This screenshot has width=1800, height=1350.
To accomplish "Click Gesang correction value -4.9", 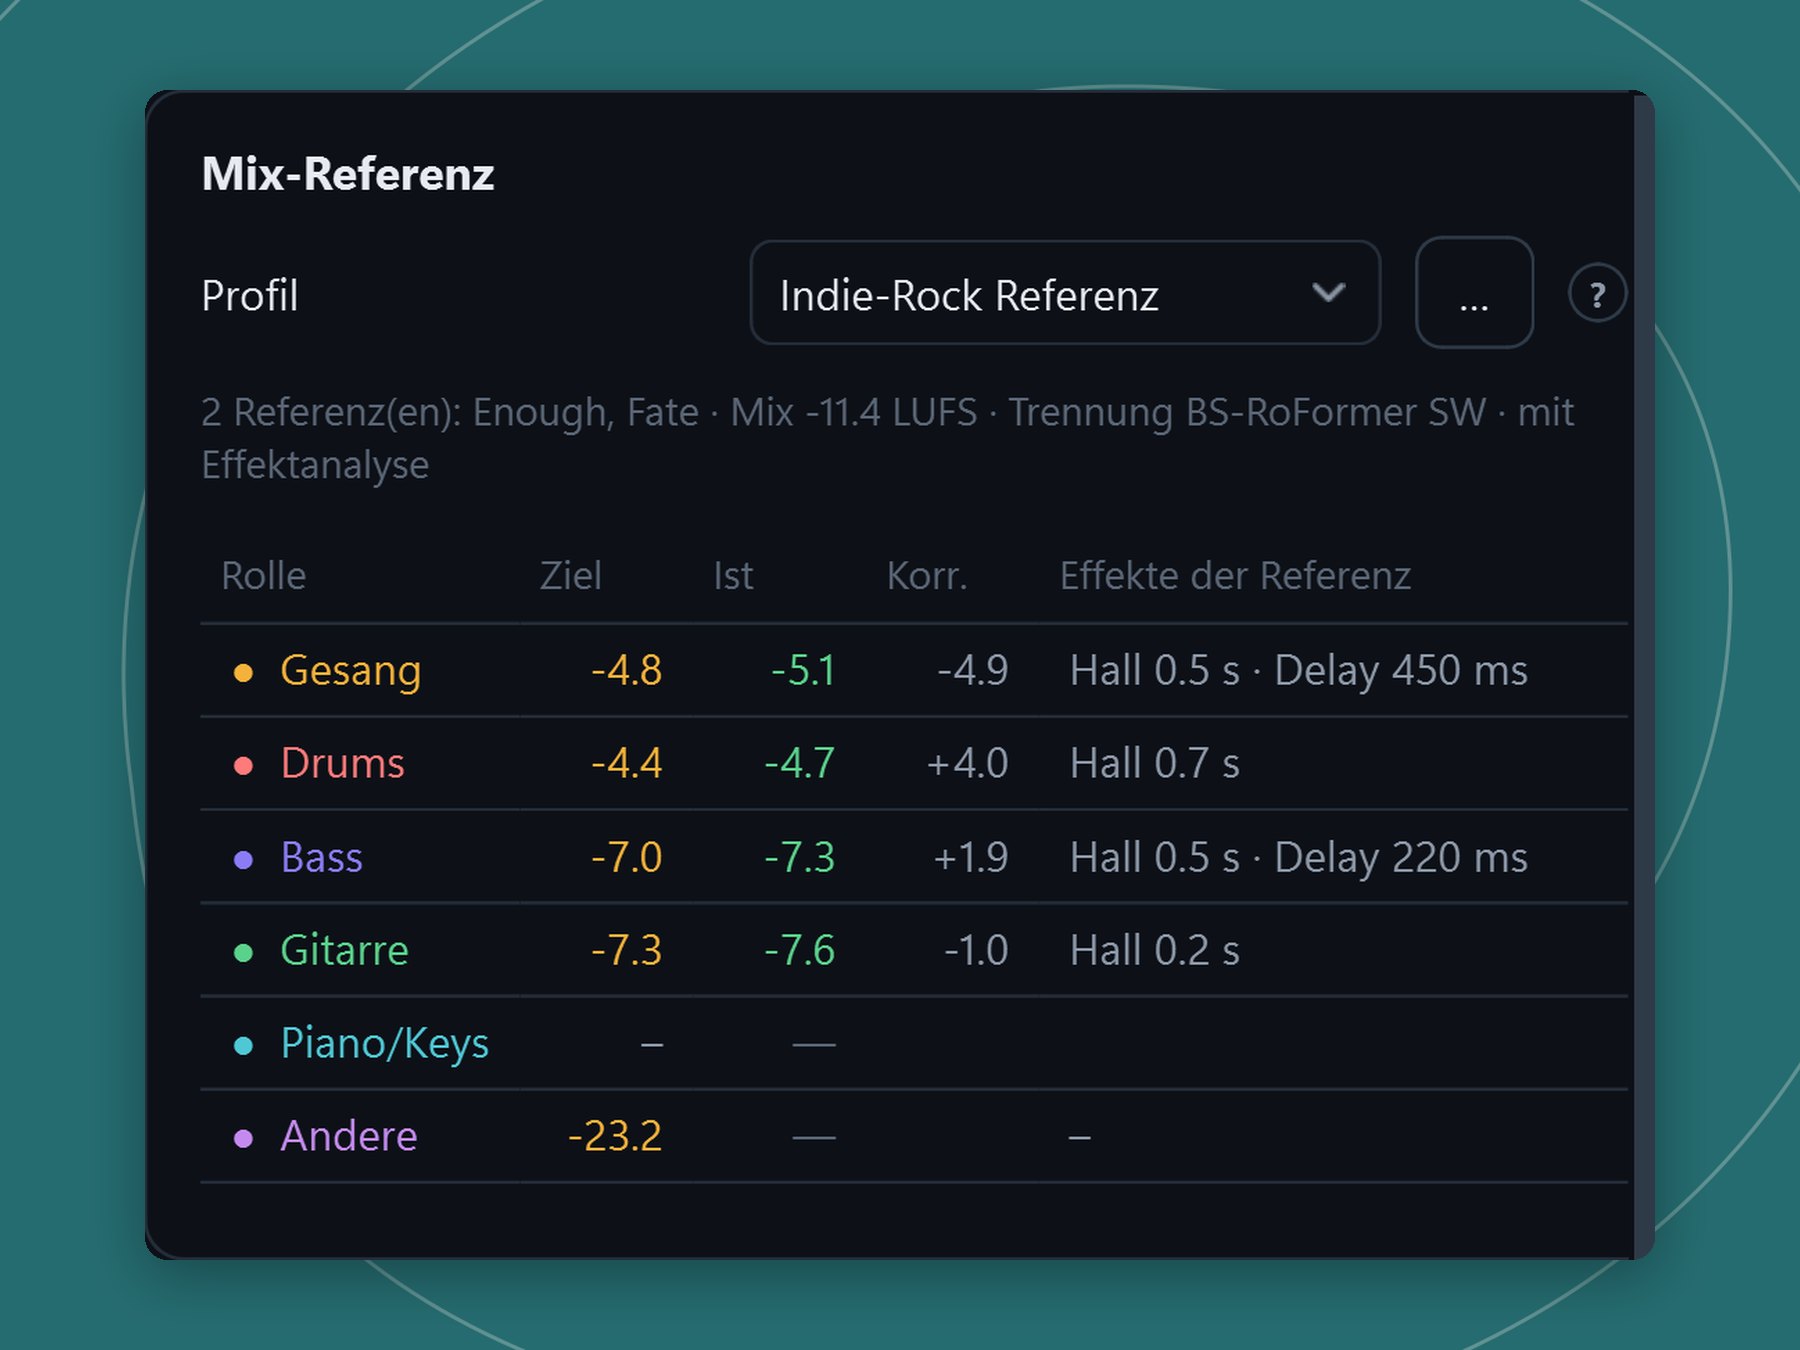I will click(x=972, y=671).
